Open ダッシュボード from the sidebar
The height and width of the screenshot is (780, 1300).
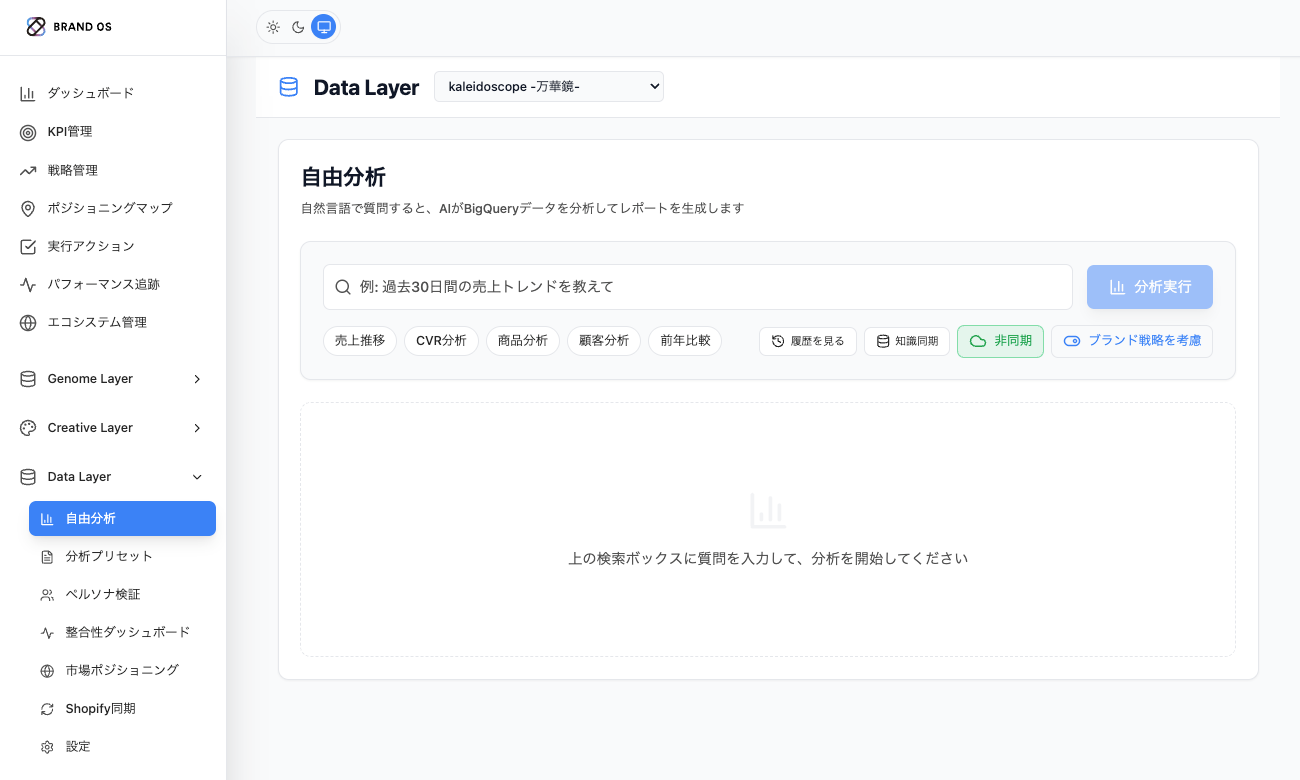click(x=90, y=93)
